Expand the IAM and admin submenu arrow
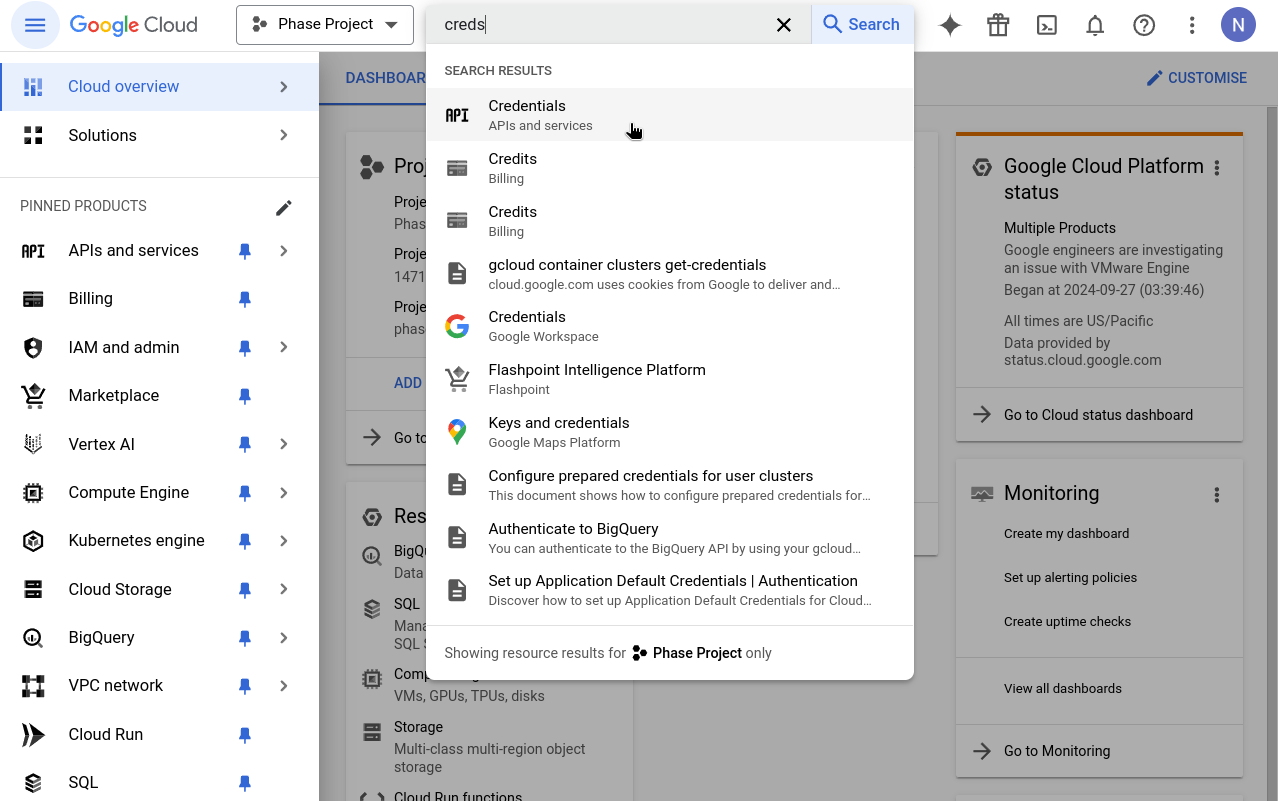This screenshot has width=1278, height=801. click(284, 347)
